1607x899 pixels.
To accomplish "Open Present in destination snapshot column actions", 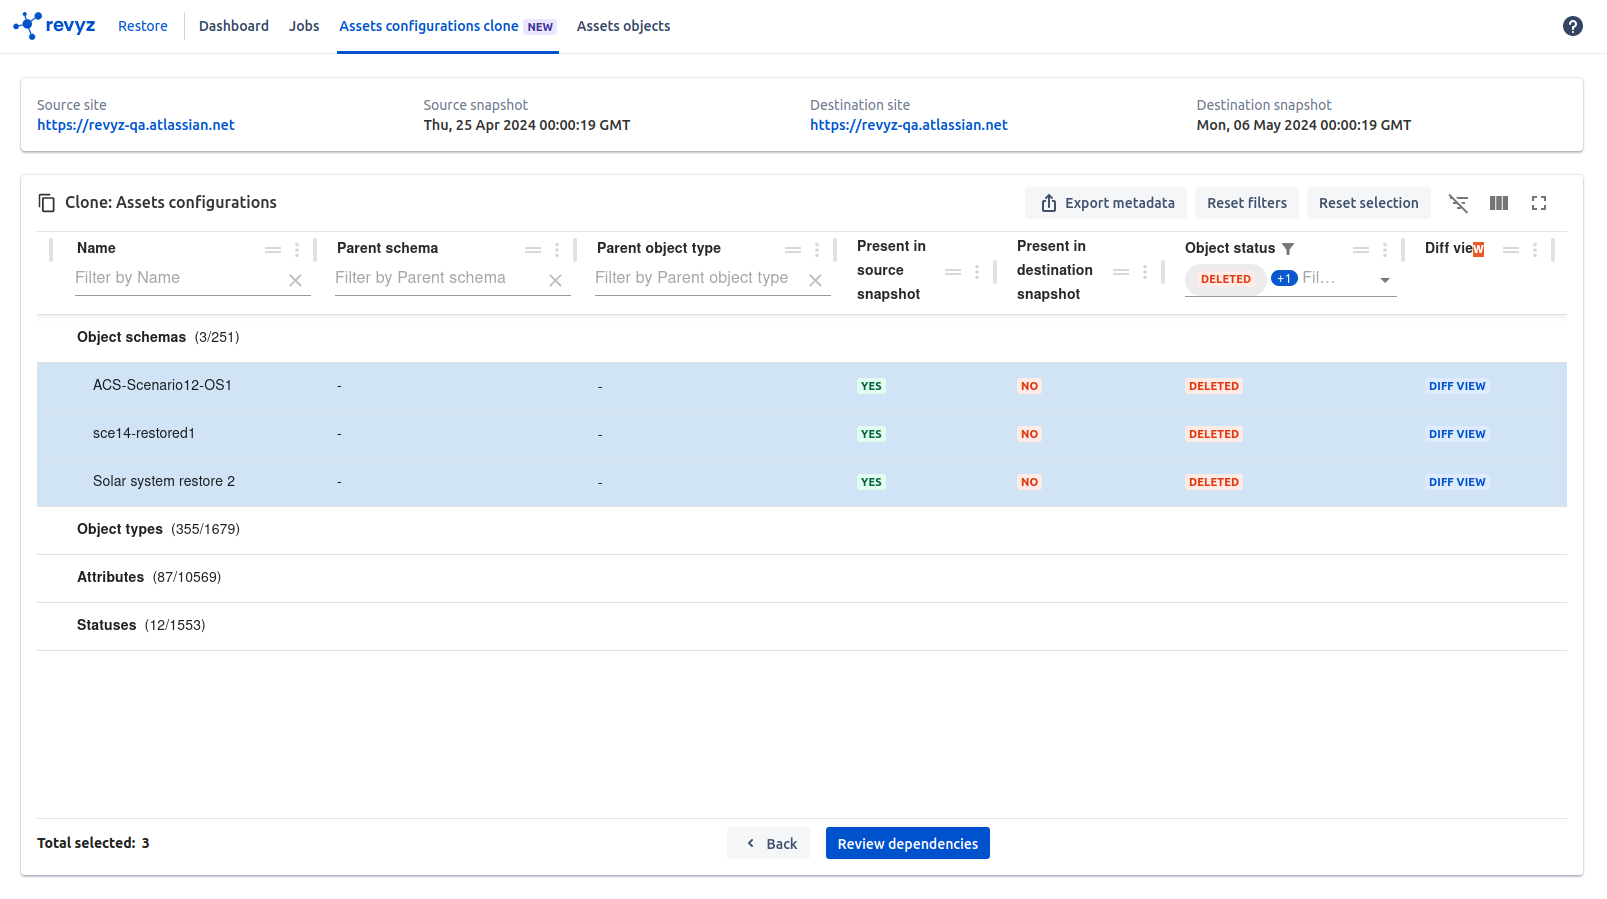I will [x=1145, y=272].
